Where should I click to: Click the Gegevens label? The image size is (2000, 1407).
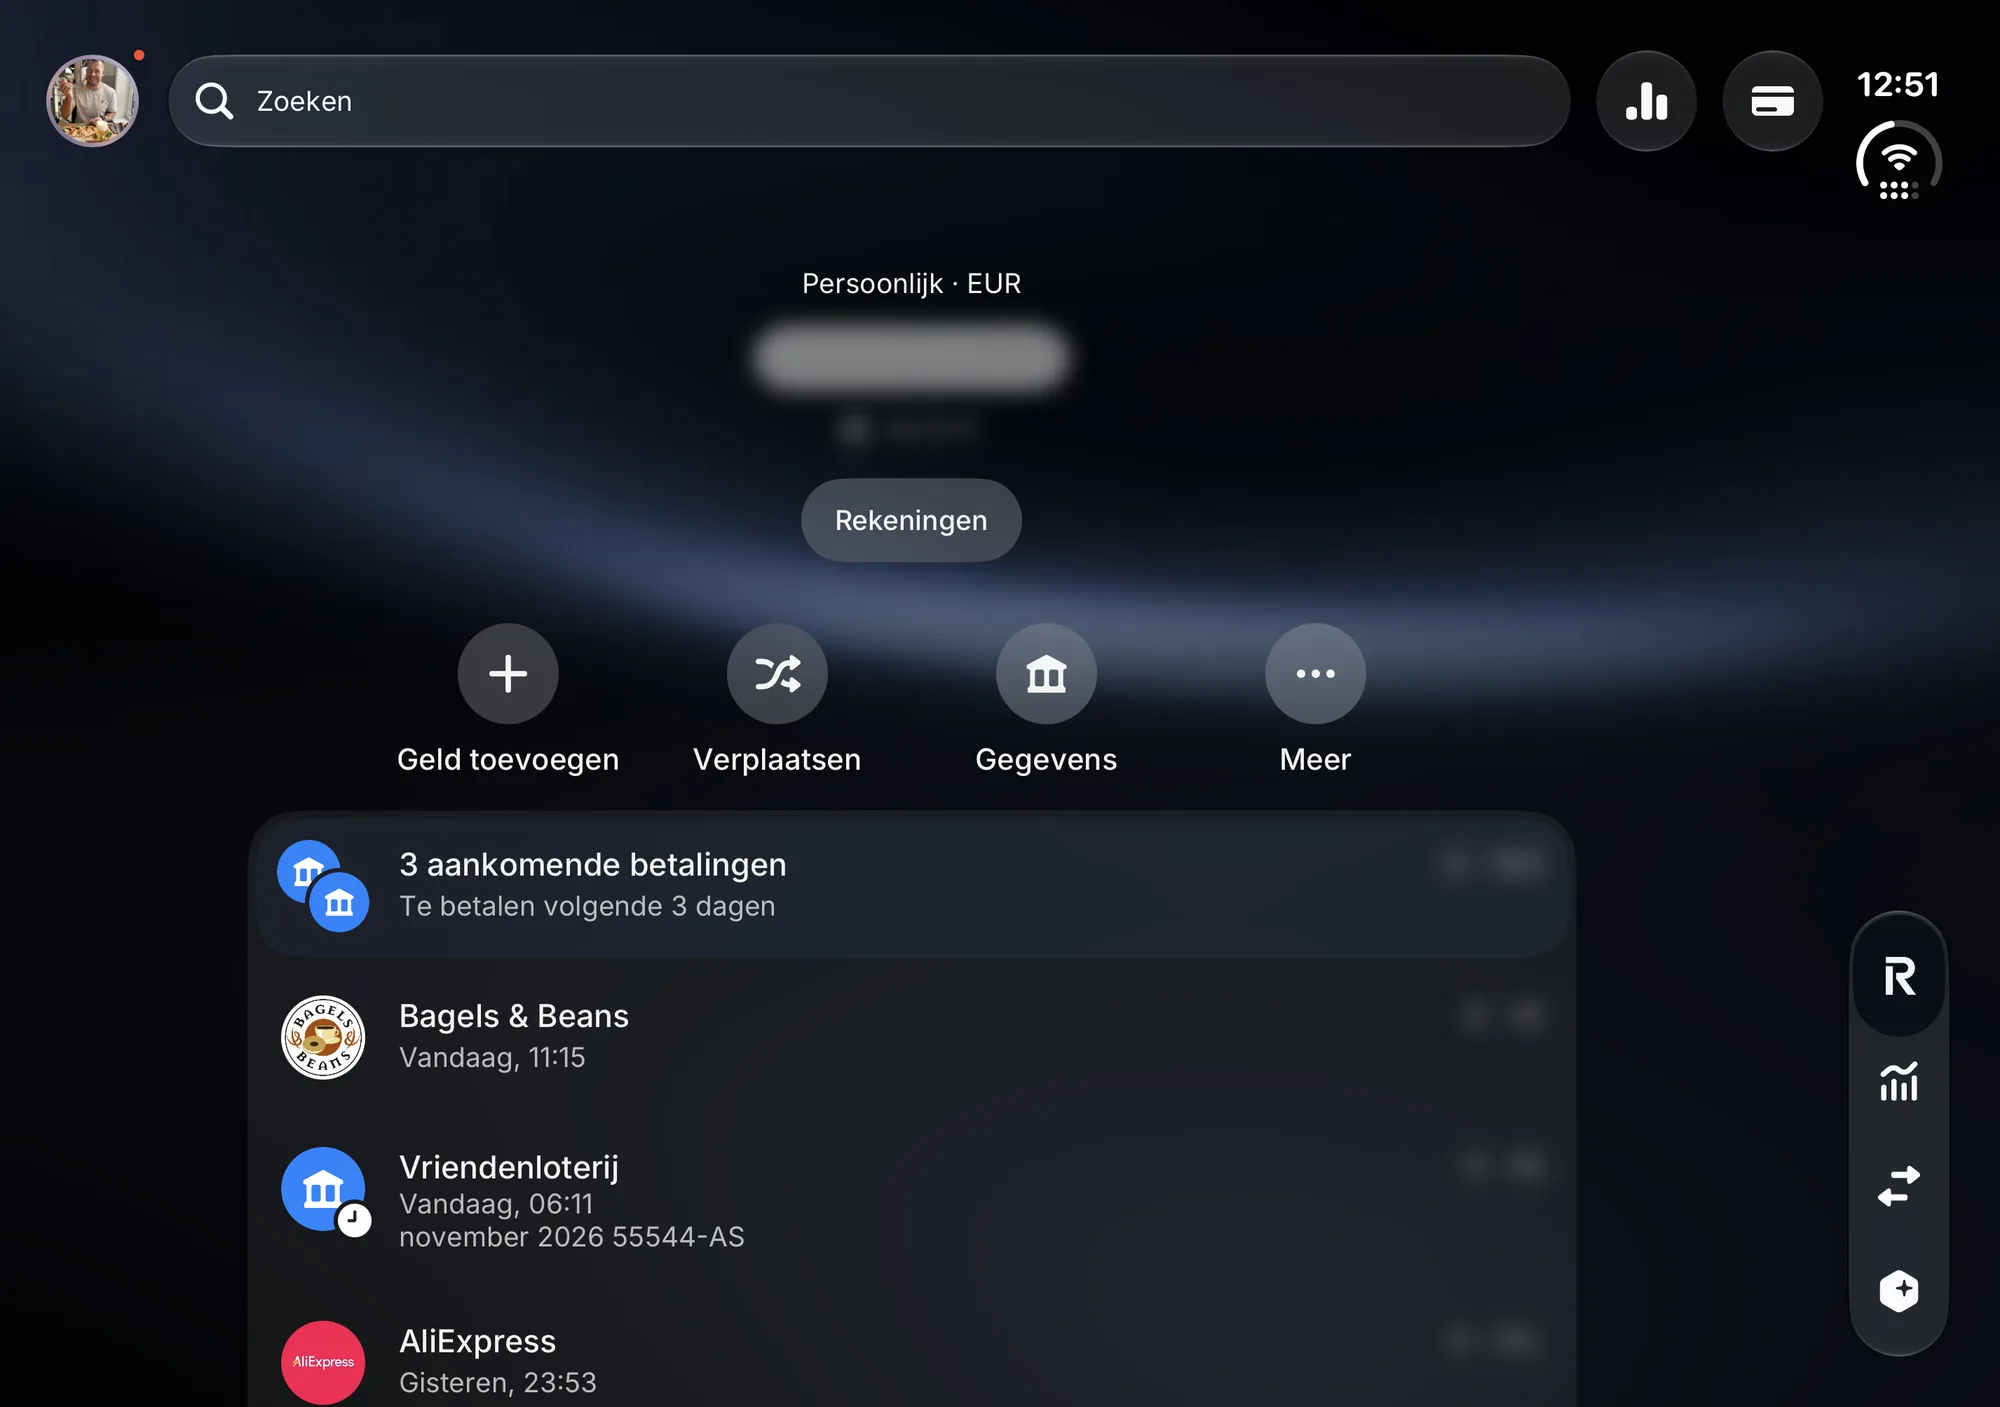click(x=1046, y=759)
